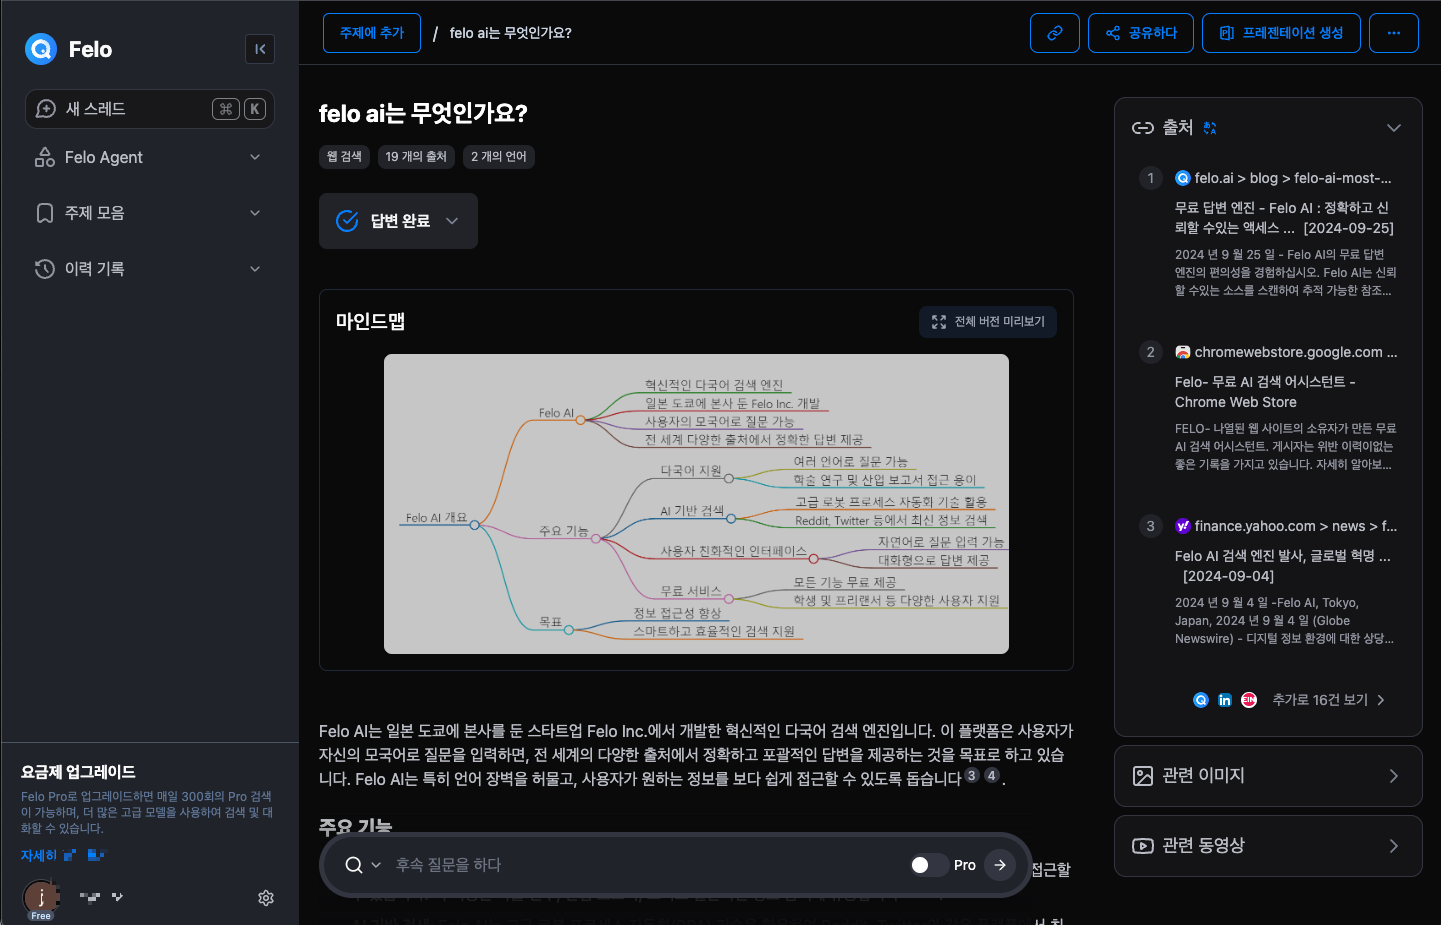This screenshot has height=925, width=1441.
Task: Click the translate icon next to 출처
Action: tap(1210, 128)
